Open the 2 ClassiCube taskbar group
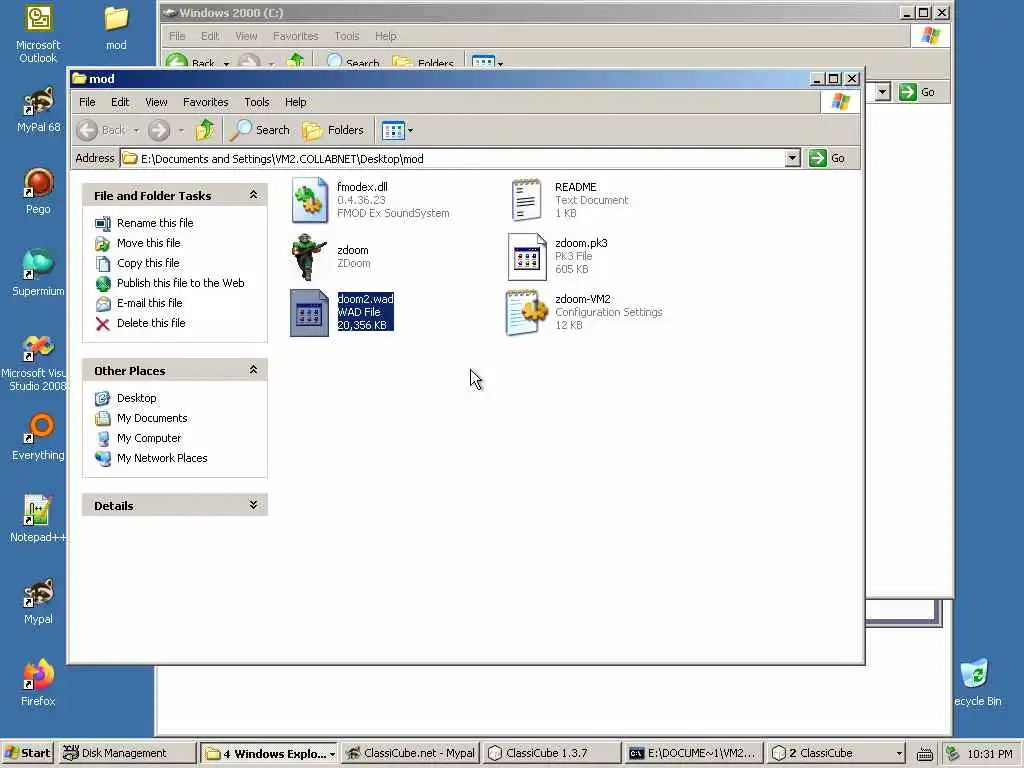Image resolution: width=1024 pixels, height=768 pixels. pos(836,753)
